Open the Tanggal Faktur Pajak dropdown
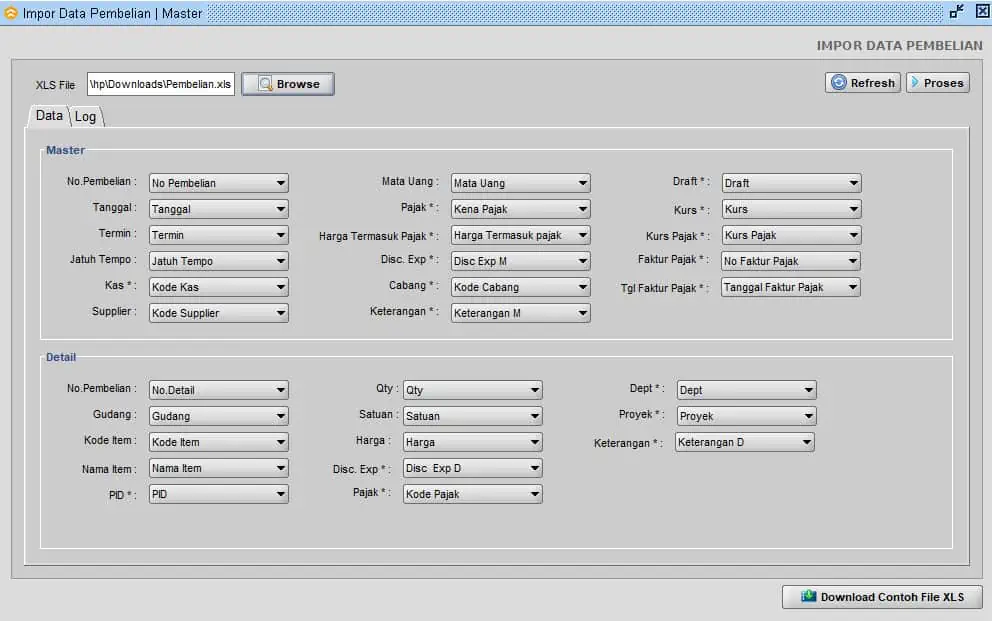This screenshot has width=992, height=621. 791,287
